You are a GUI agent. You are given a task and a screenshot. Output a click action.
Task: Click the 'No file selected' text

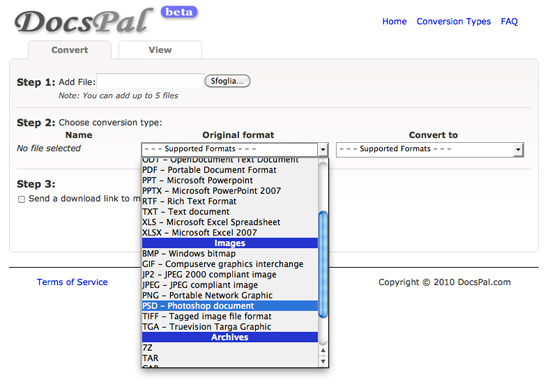click(49, 148)
